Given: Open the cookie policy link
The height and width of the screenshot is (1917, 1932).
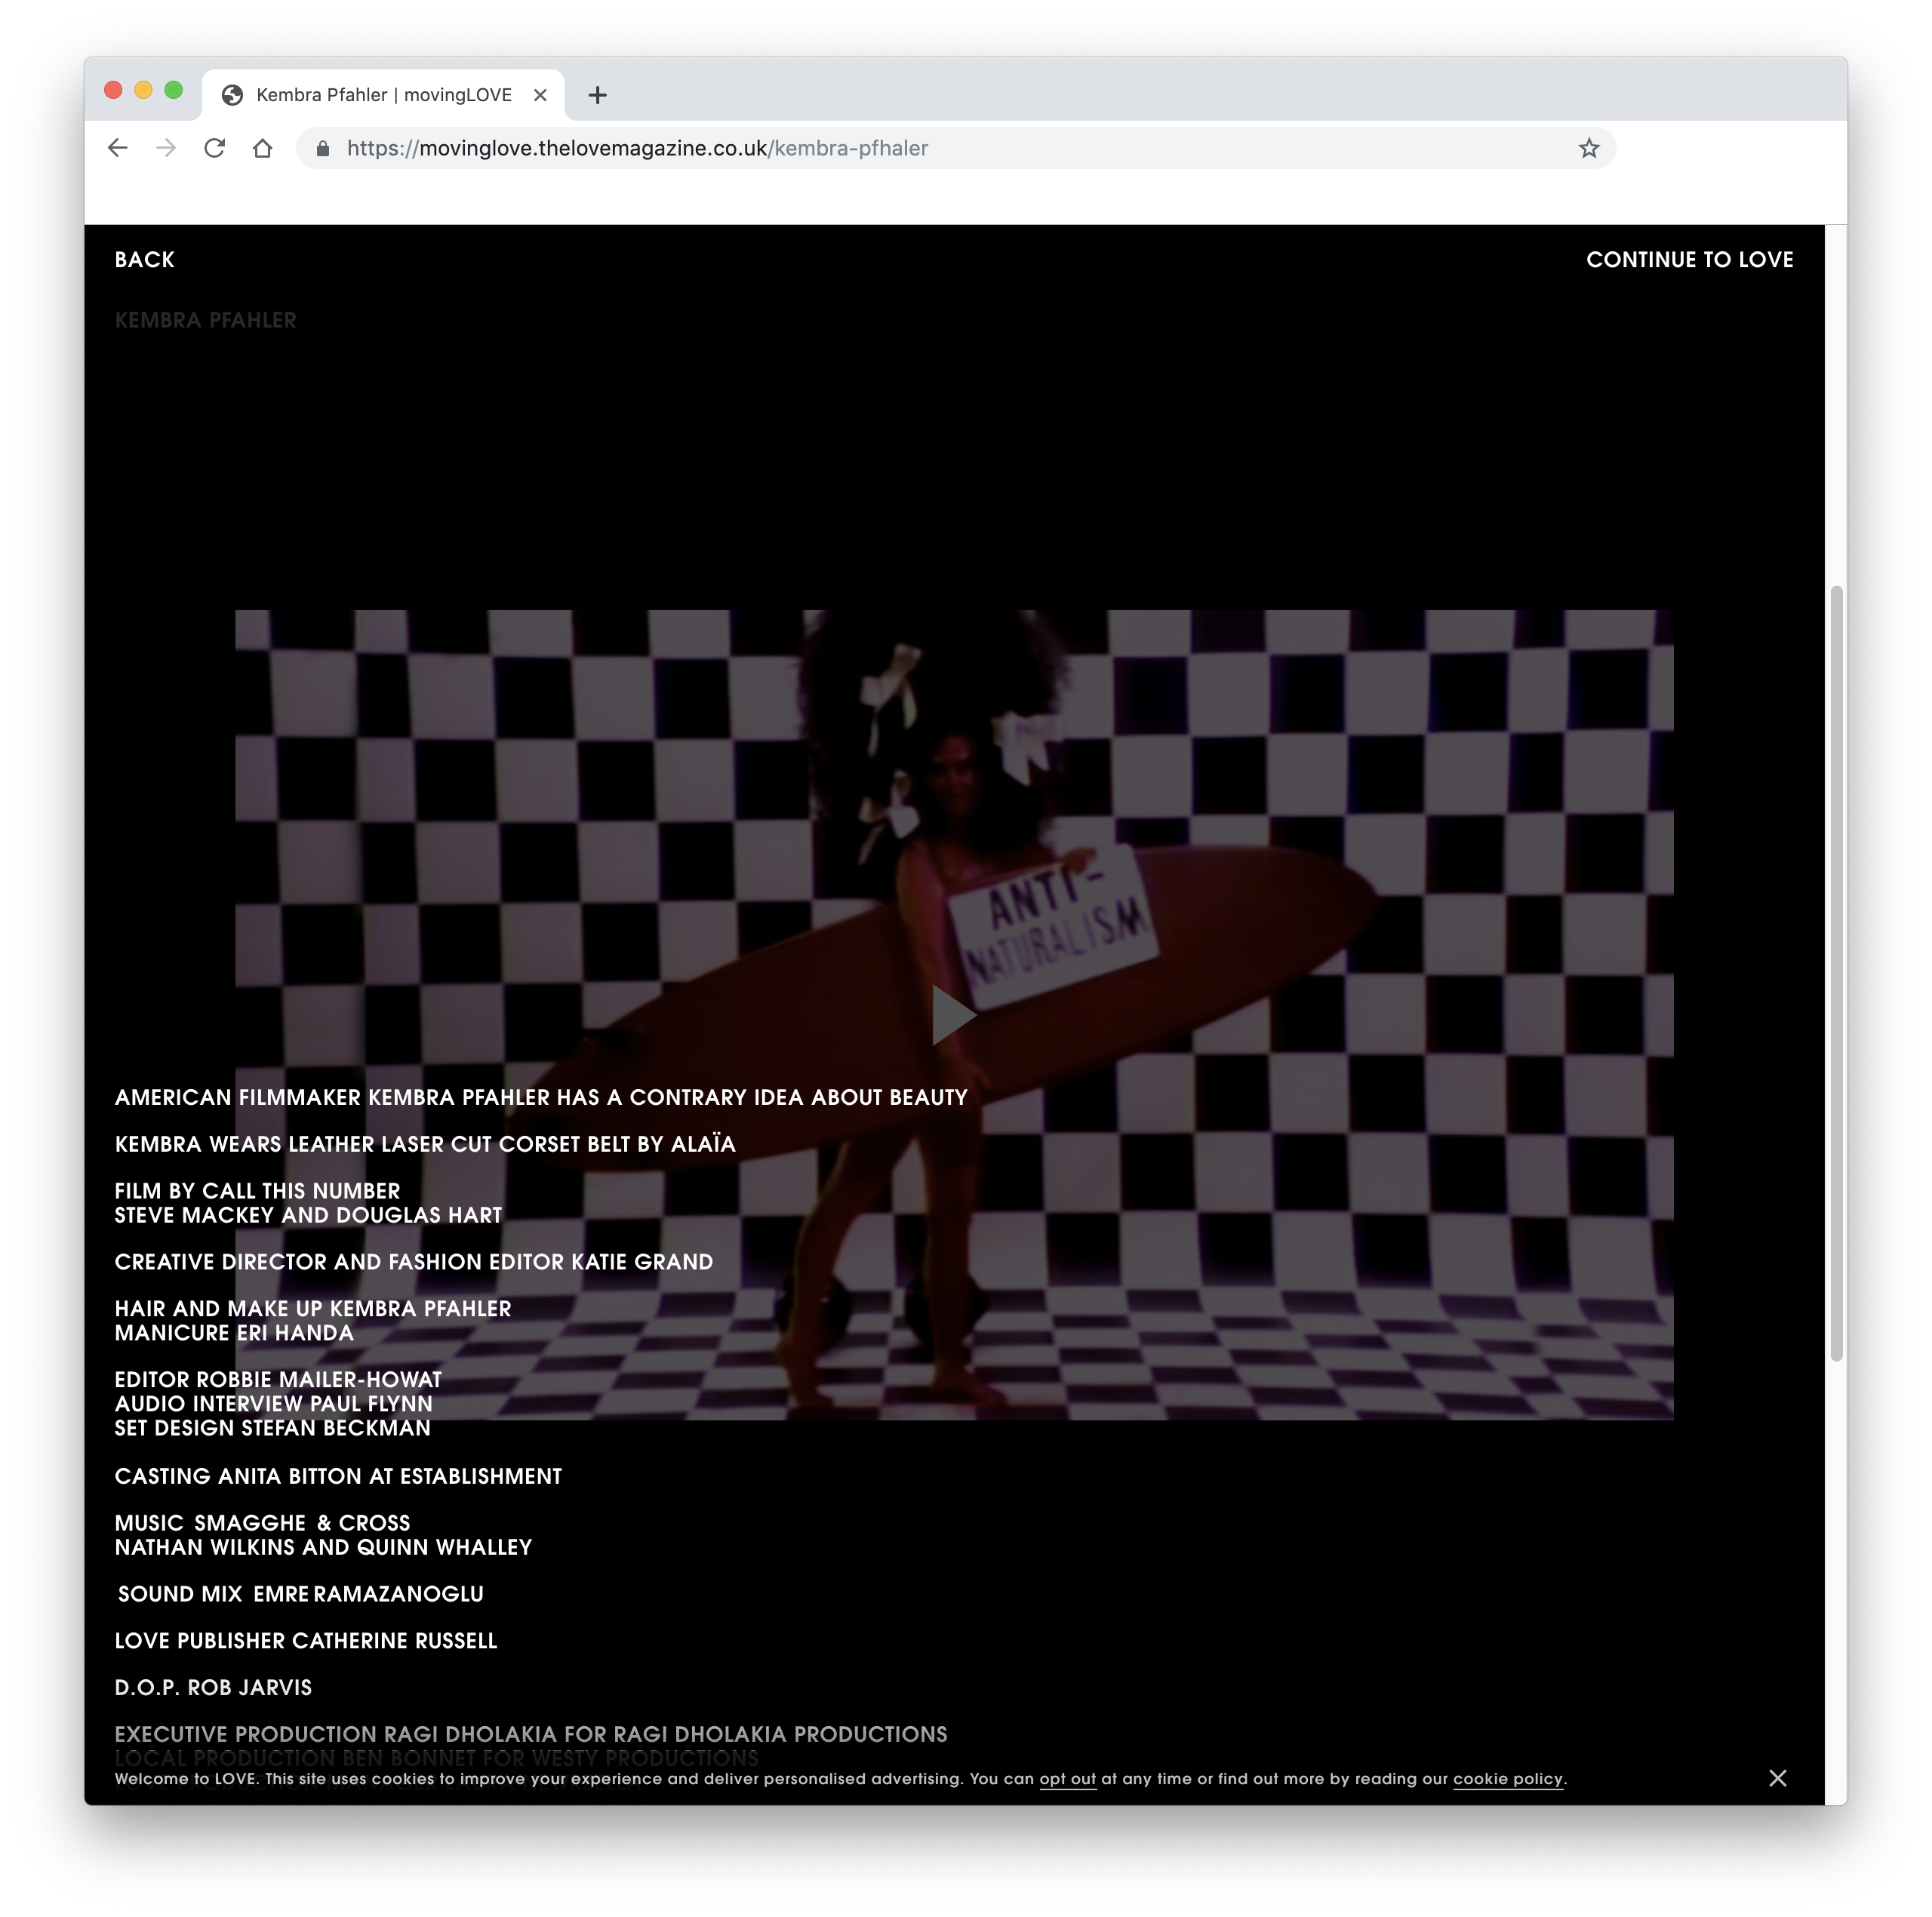Looking at the screenshot, I should click(x=1507, y=1779).
